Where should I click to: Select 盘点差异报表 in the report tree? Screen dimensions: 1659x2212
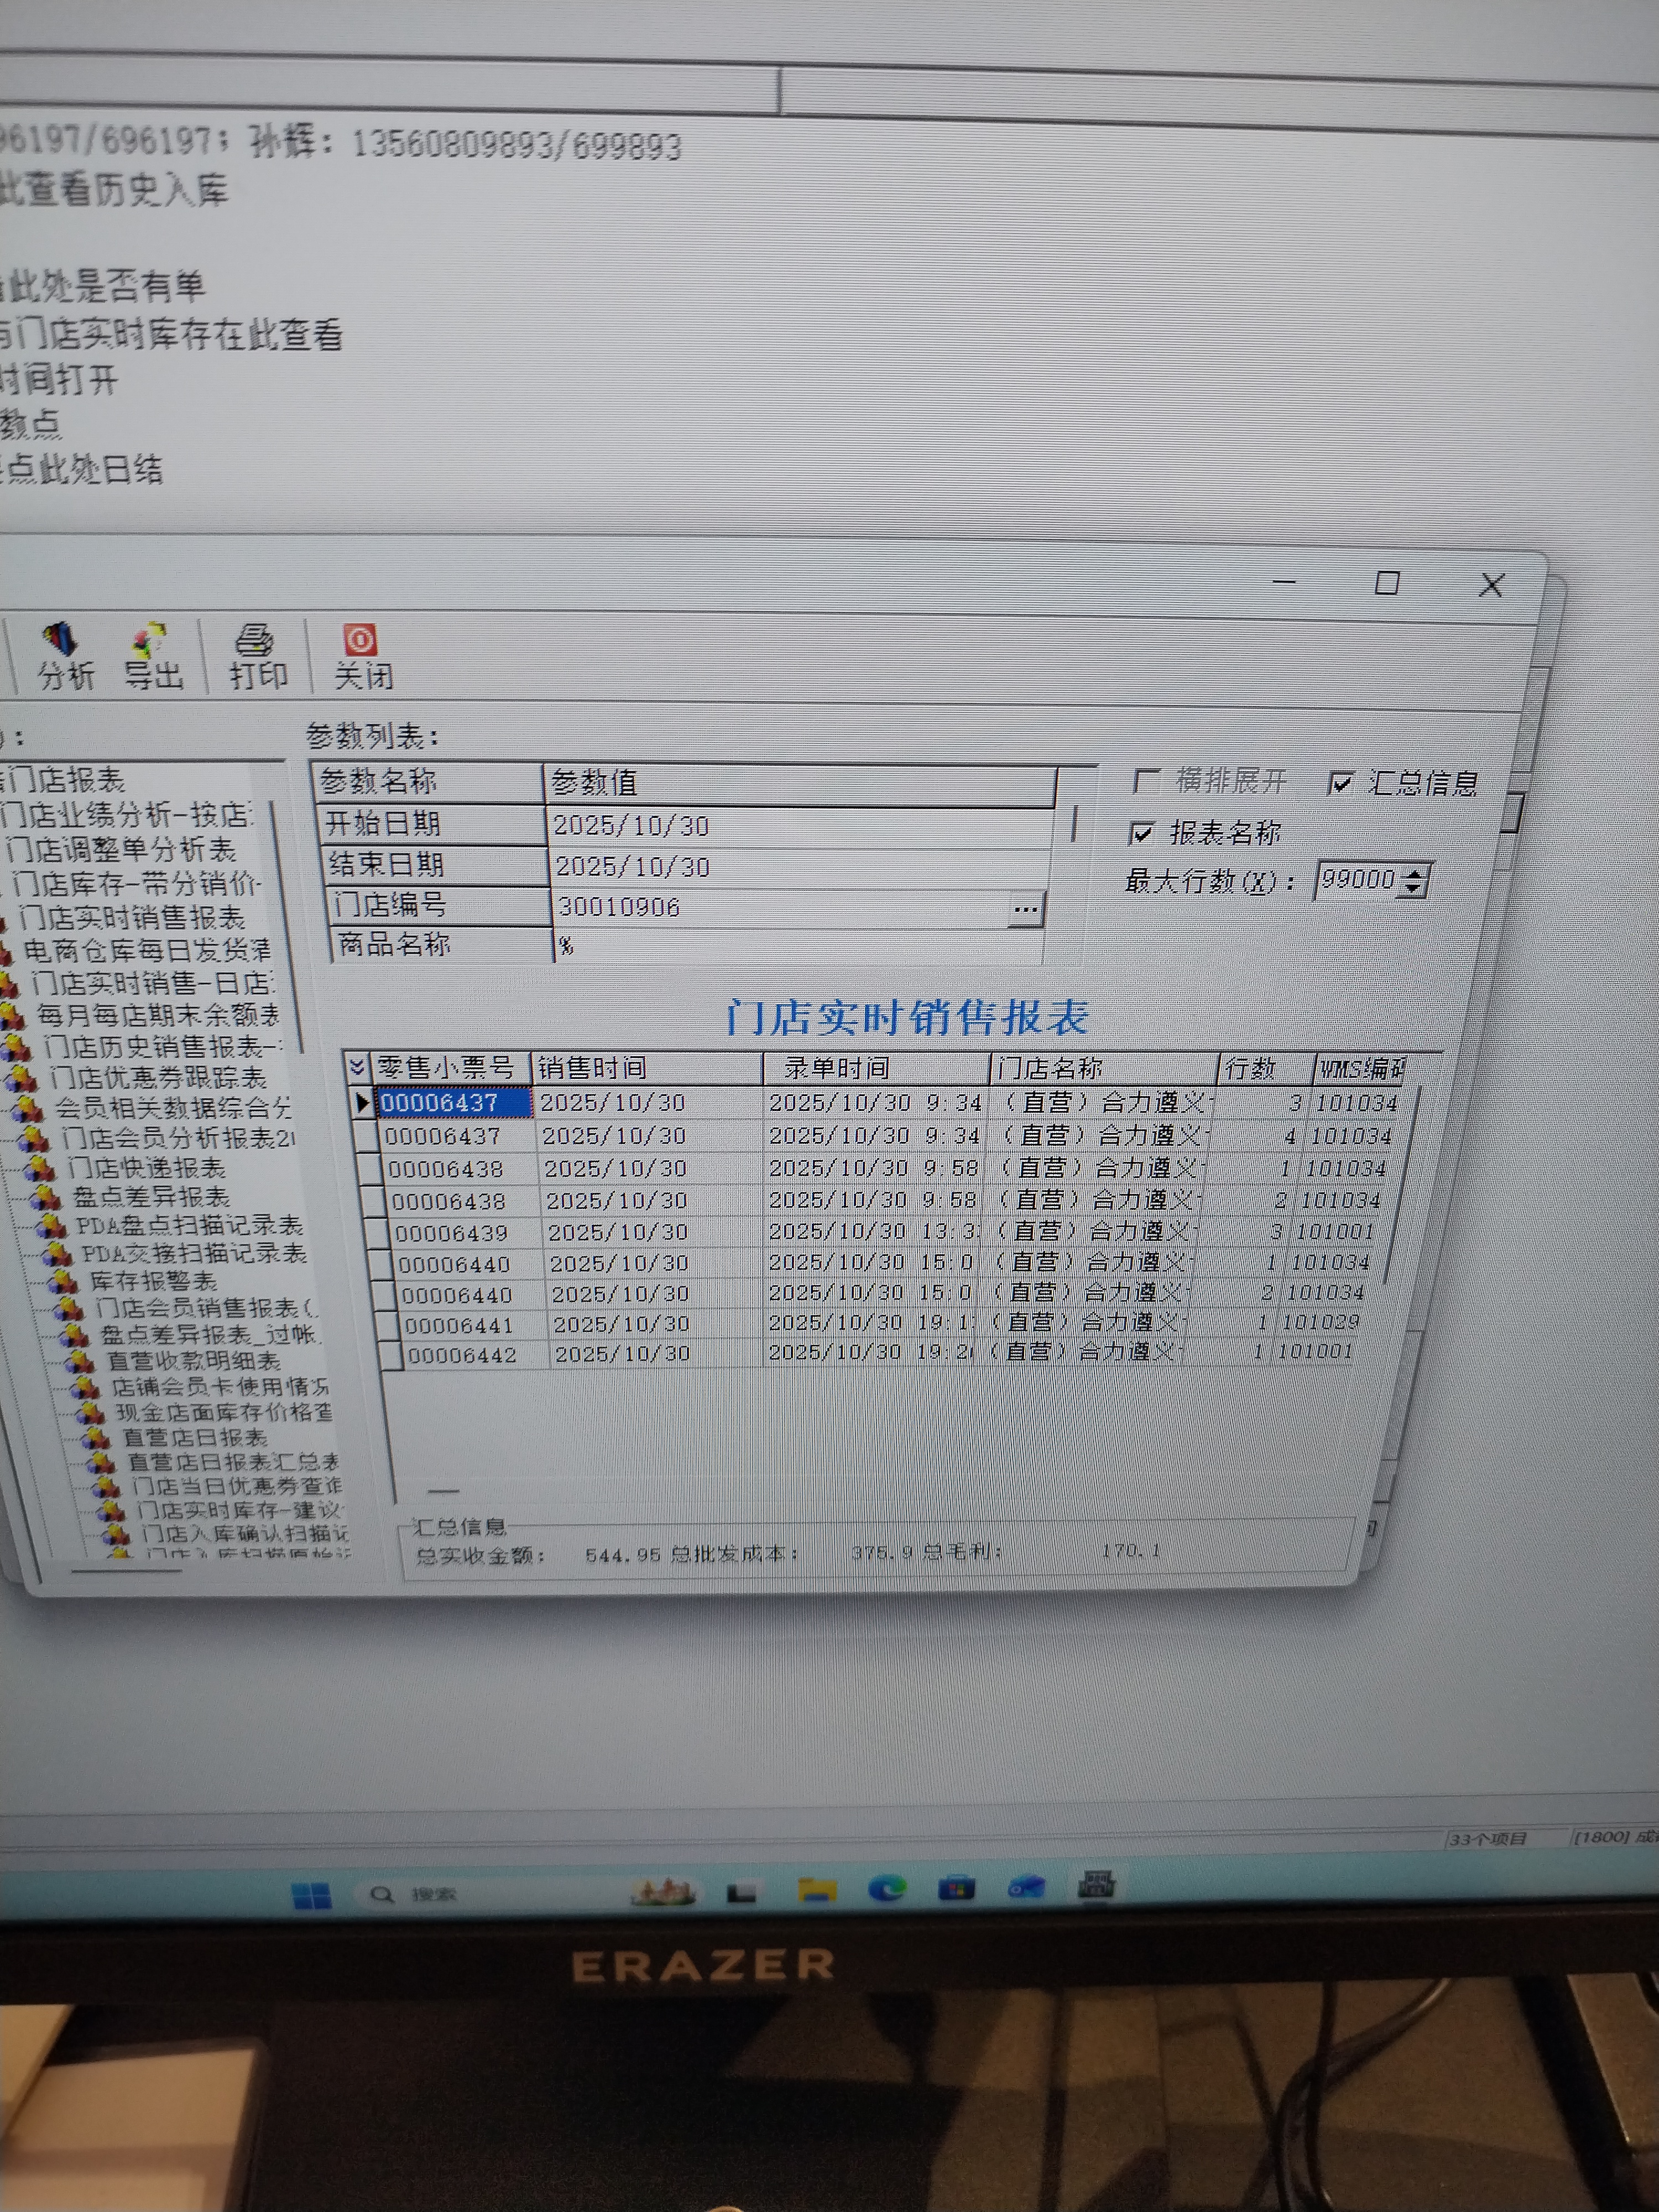150,1196
